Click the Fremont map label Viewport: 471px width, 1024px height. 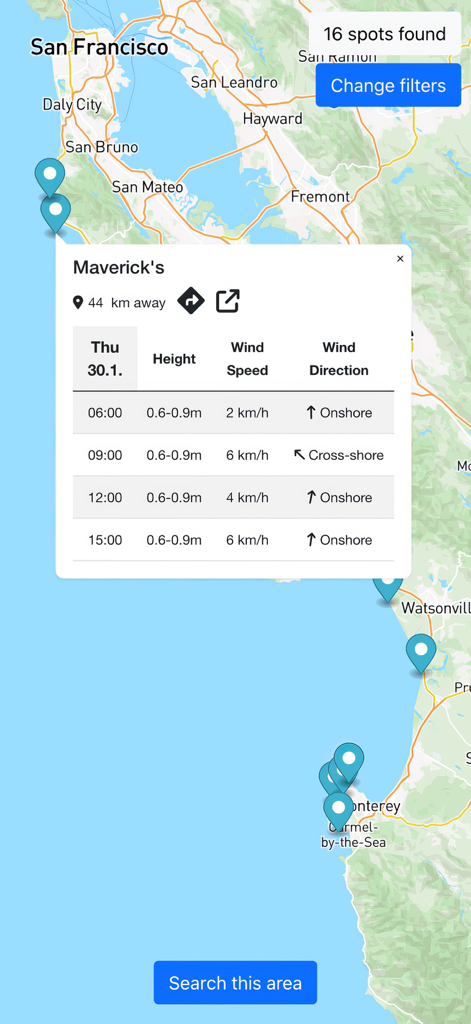320,196
